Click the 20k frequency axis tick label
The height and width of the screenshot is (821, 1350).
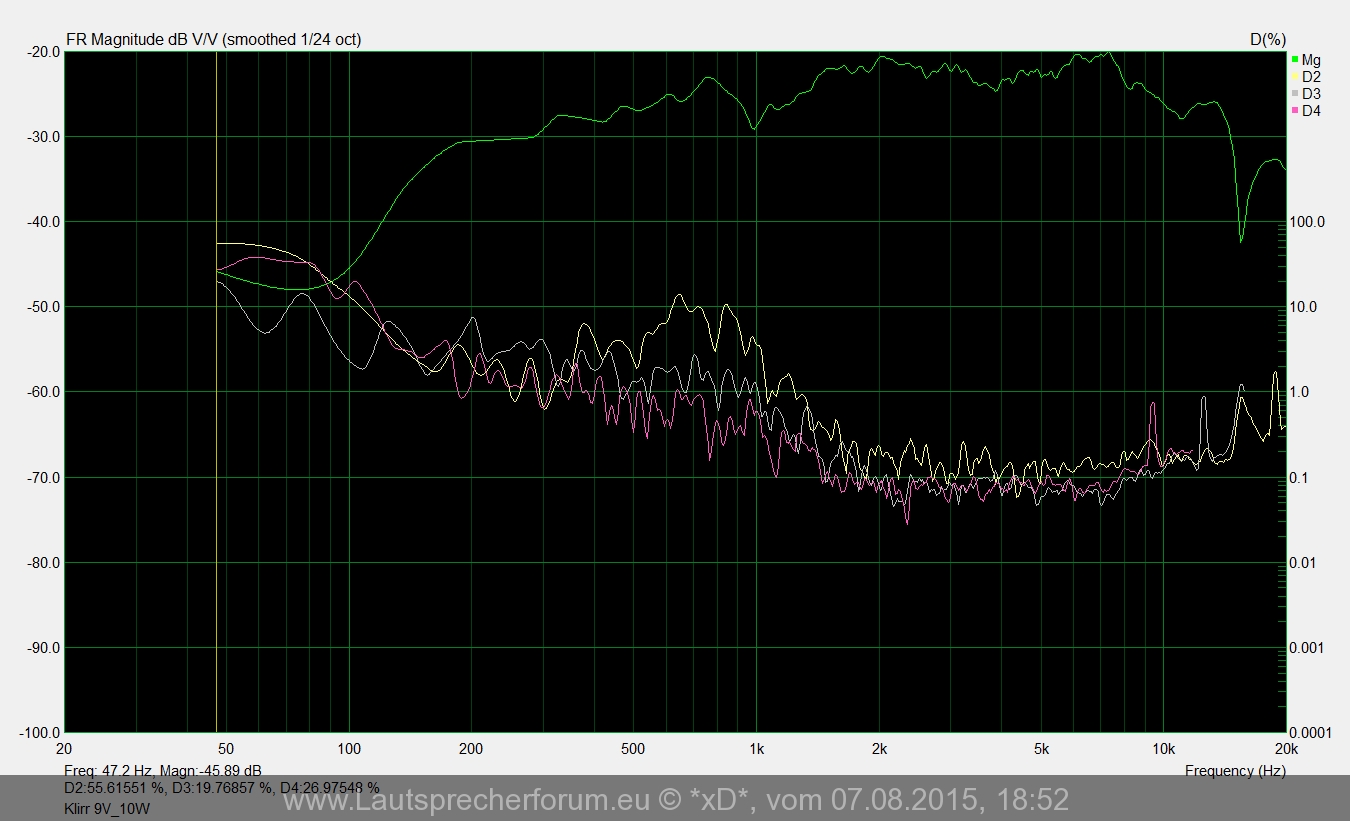(x=1285, y=749)
